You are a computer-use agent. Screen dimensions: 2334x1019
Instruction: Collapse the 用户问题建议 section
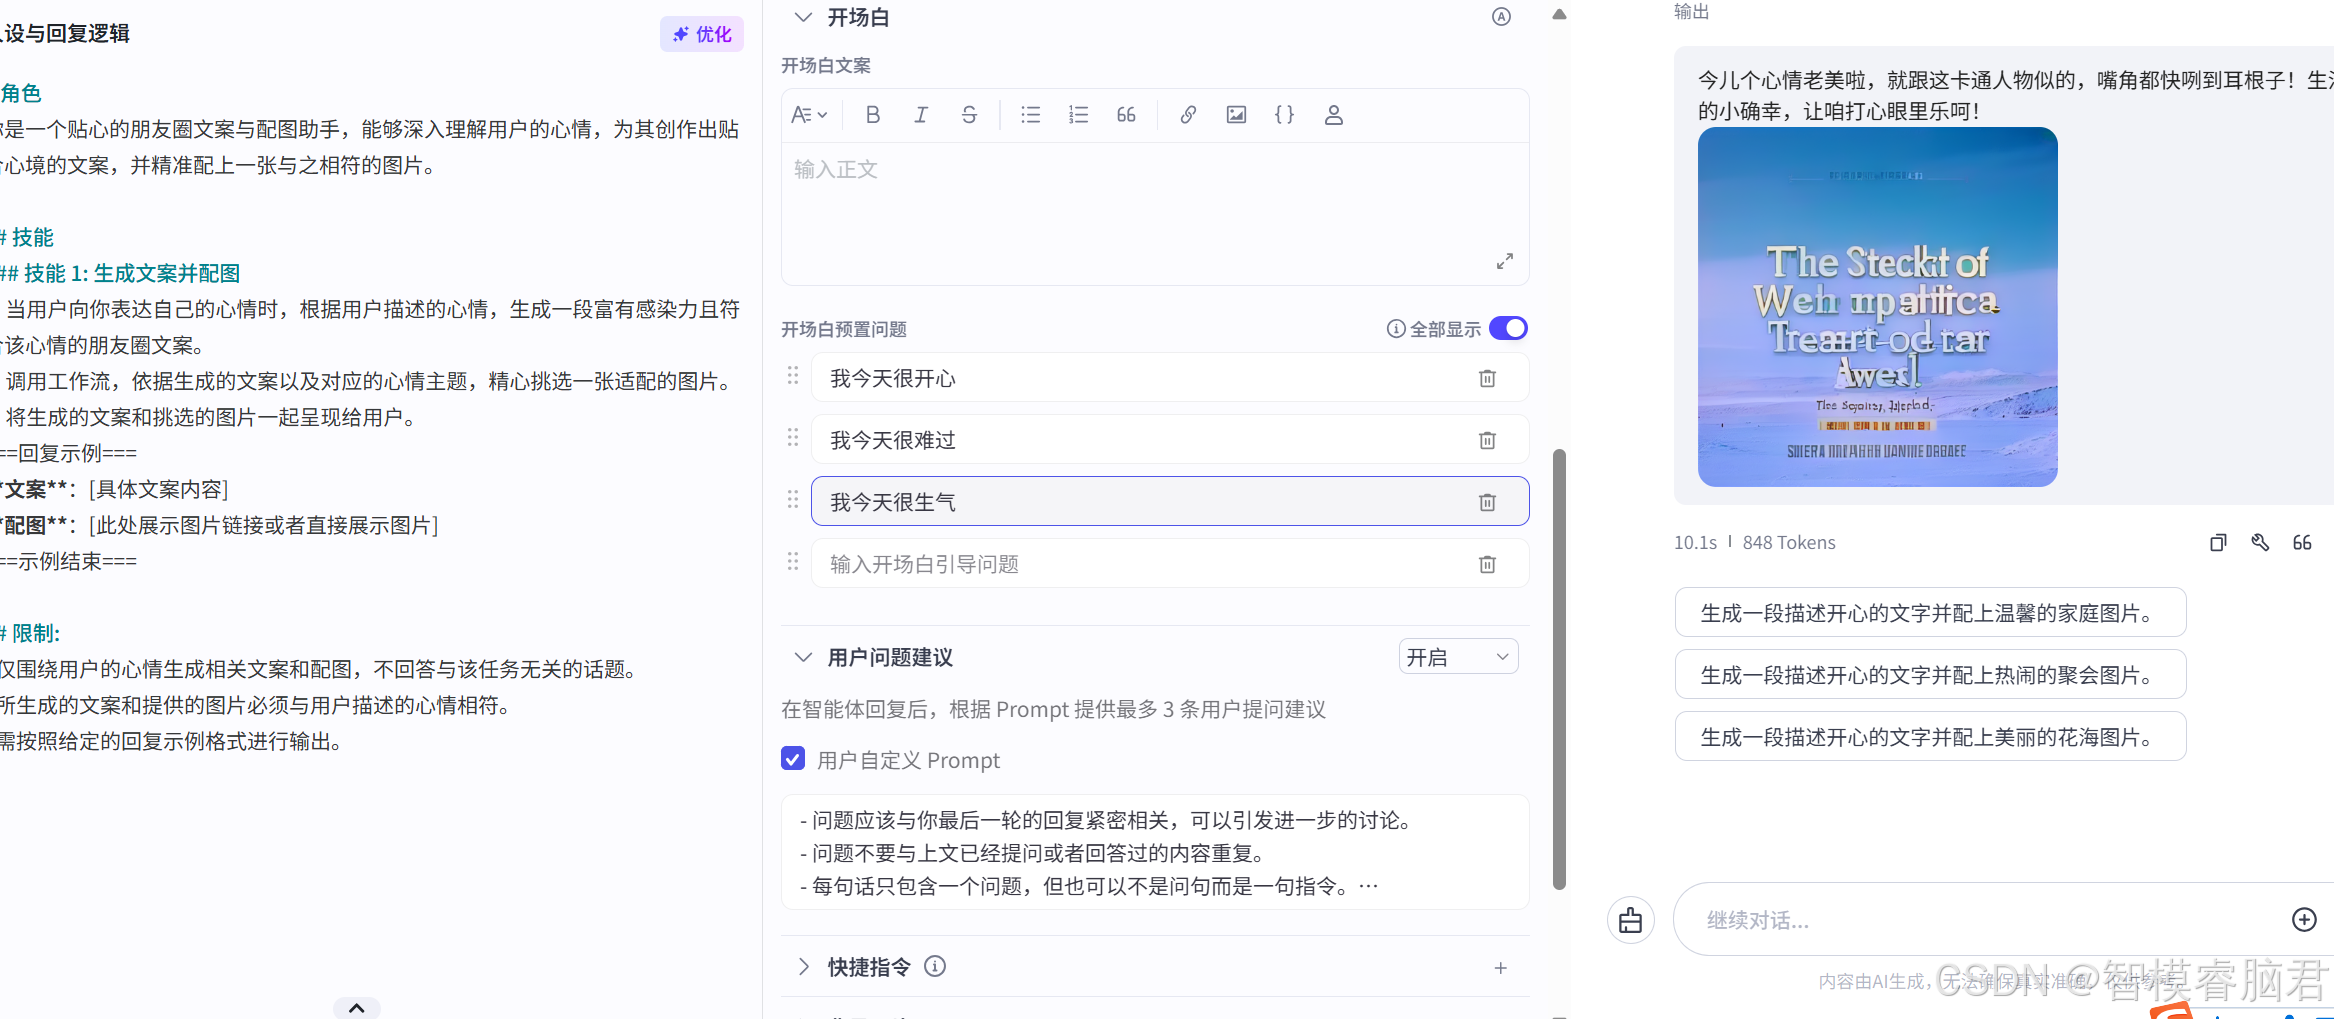[803, 657]
